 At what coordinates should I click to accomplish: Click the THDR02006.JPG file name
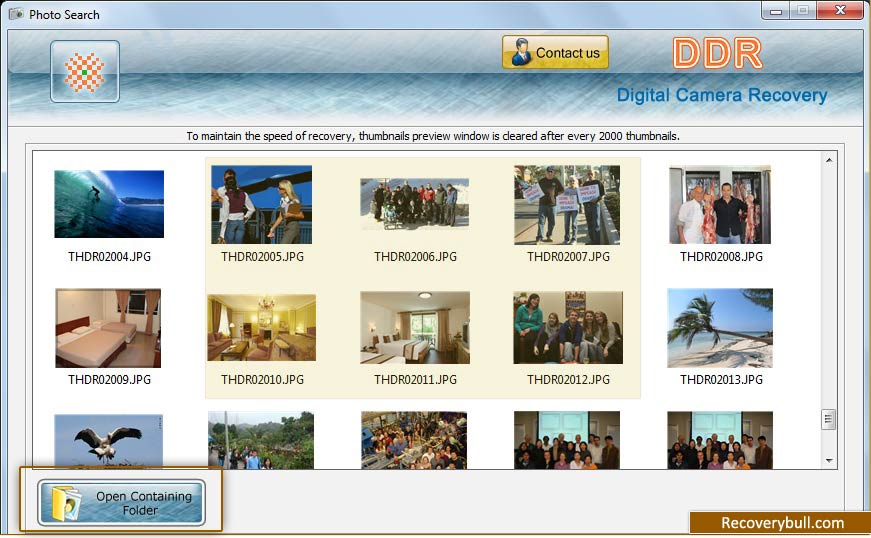pos(415,257)
